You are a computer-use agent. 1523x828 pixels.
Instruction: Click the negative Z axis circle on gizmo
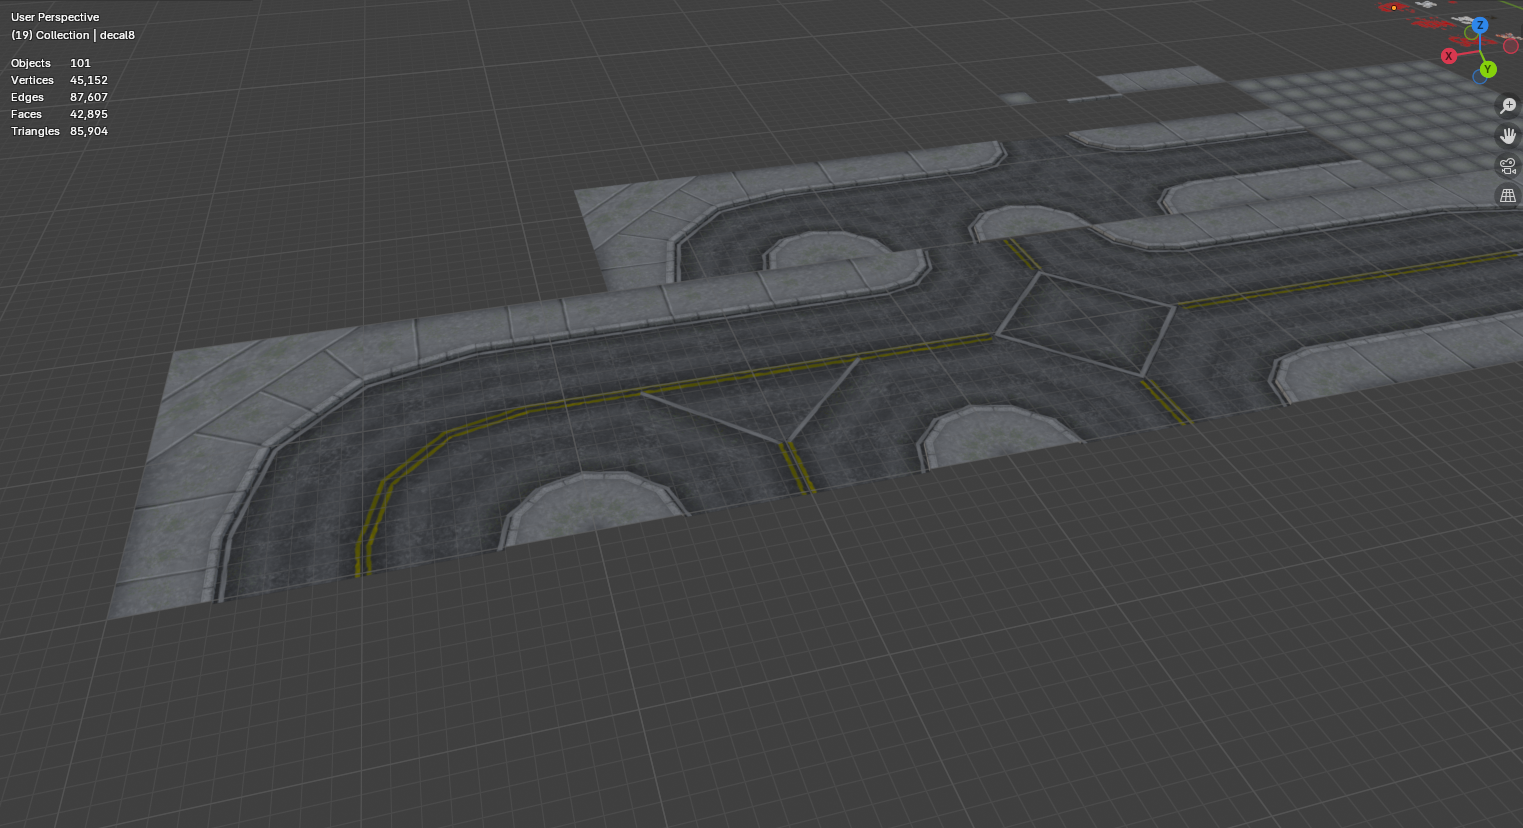1479,77
